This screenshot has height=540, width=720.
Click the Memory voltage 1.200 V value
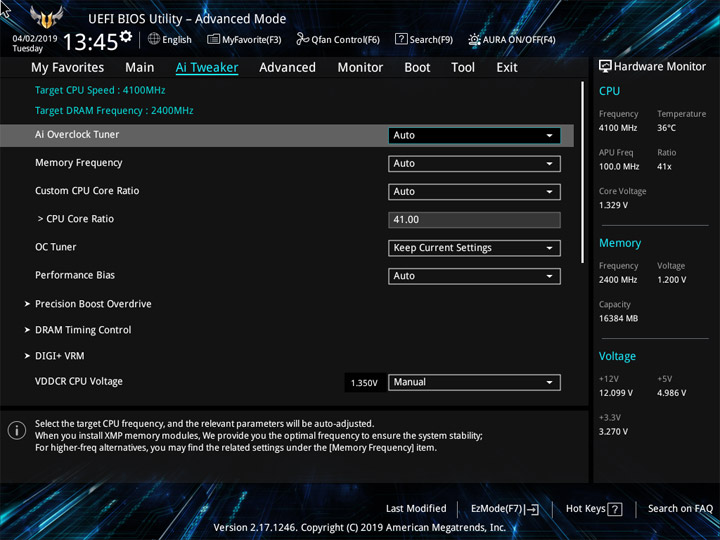671,280
